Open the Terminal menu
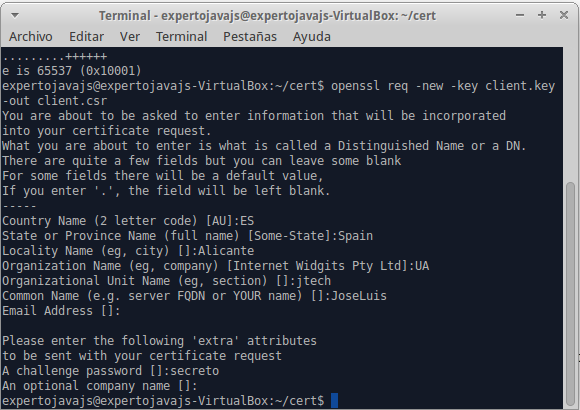580x410 pixels. coord(181,37)
